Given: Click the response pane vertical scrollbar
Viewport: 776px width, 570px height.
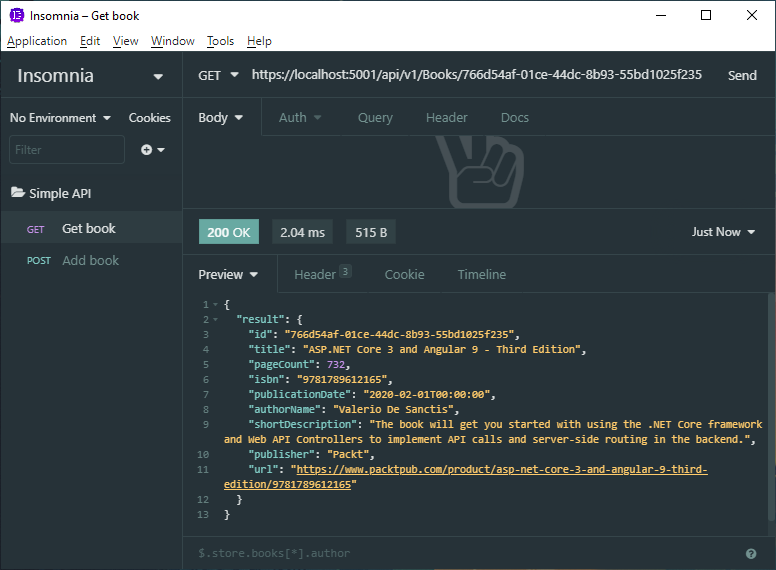Looking at the screenshot, I should [x=771, y=406].
